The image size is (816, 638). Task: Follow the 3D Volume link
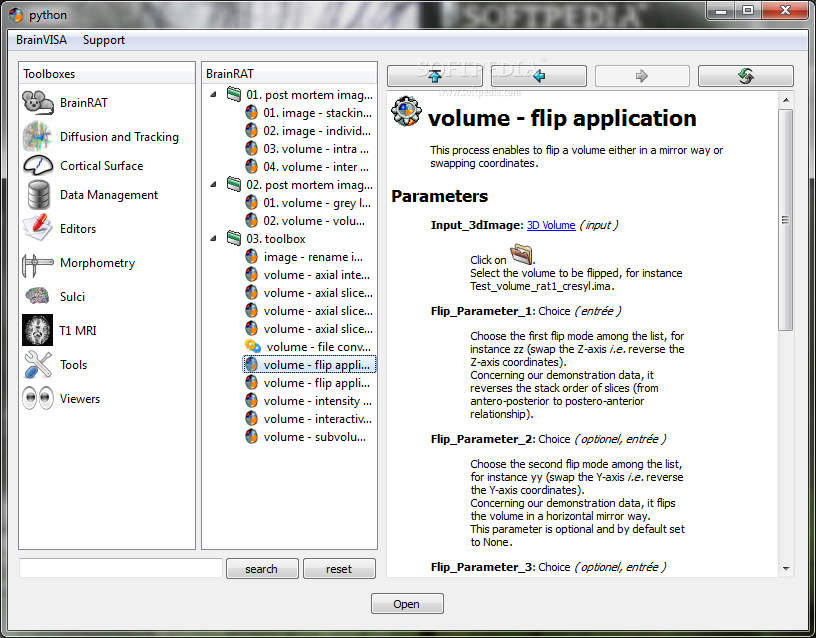[x=551, y=225]
